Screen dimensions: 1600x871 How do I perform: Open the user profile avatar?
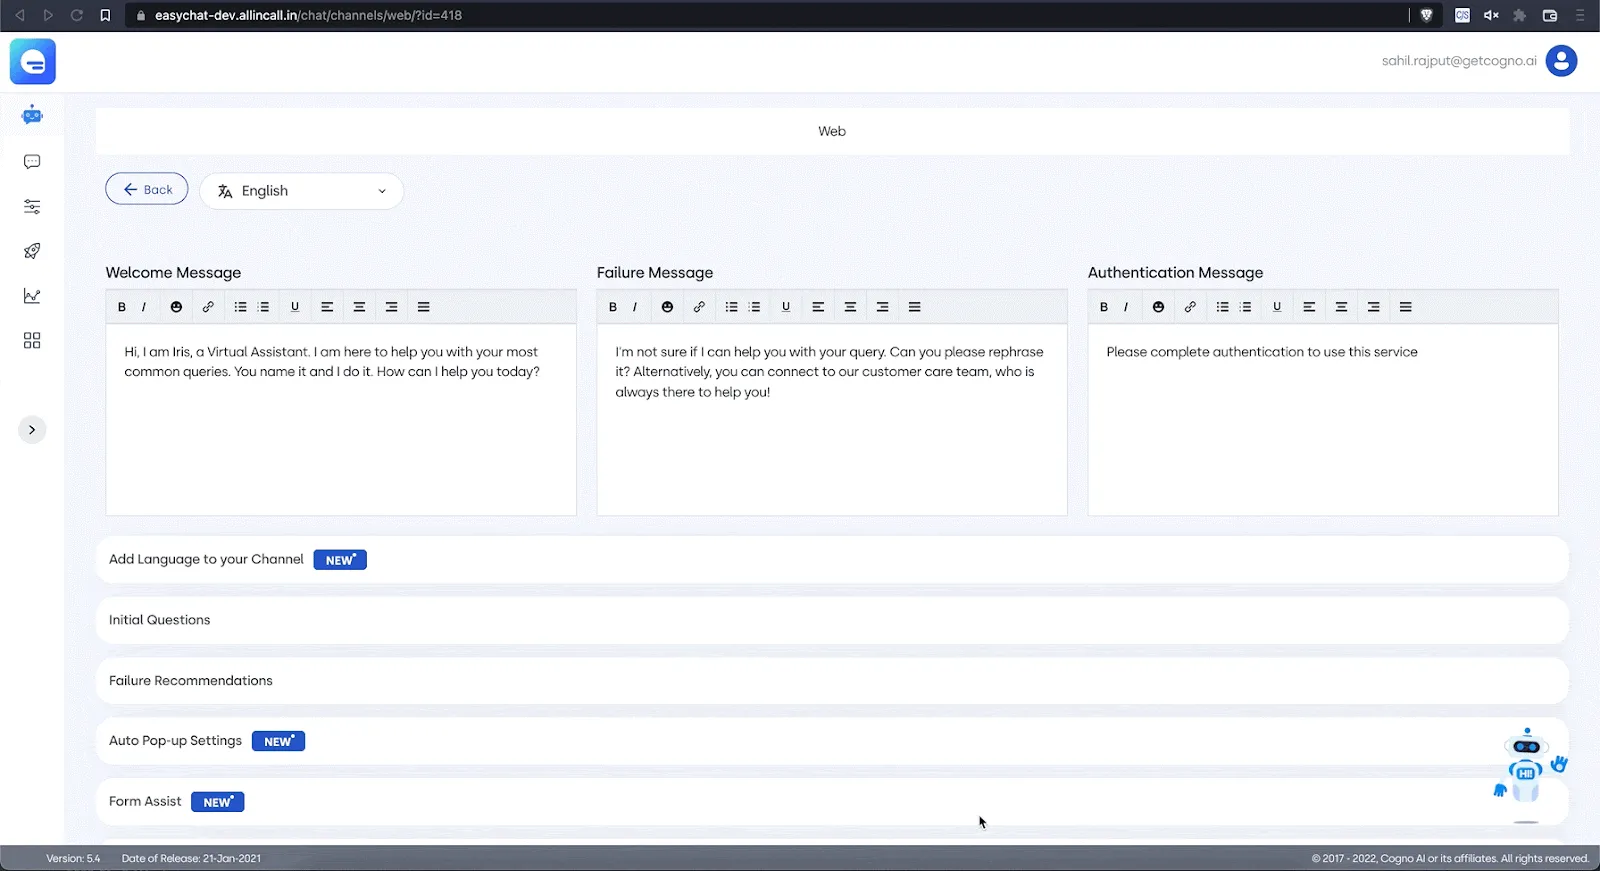click(1561, 61)
